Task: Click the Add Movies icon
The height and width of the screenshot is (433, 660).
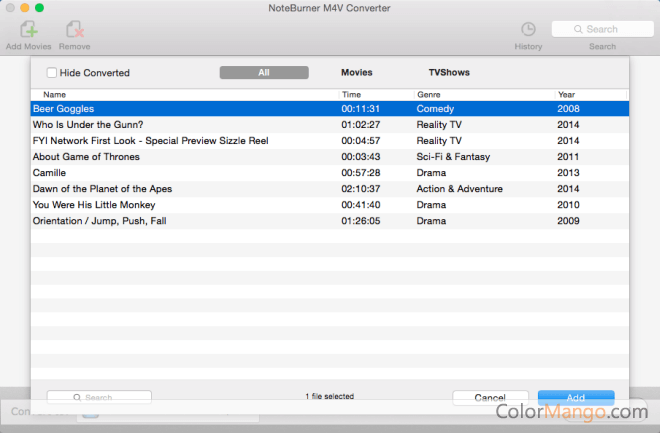Action: [28, 30]
